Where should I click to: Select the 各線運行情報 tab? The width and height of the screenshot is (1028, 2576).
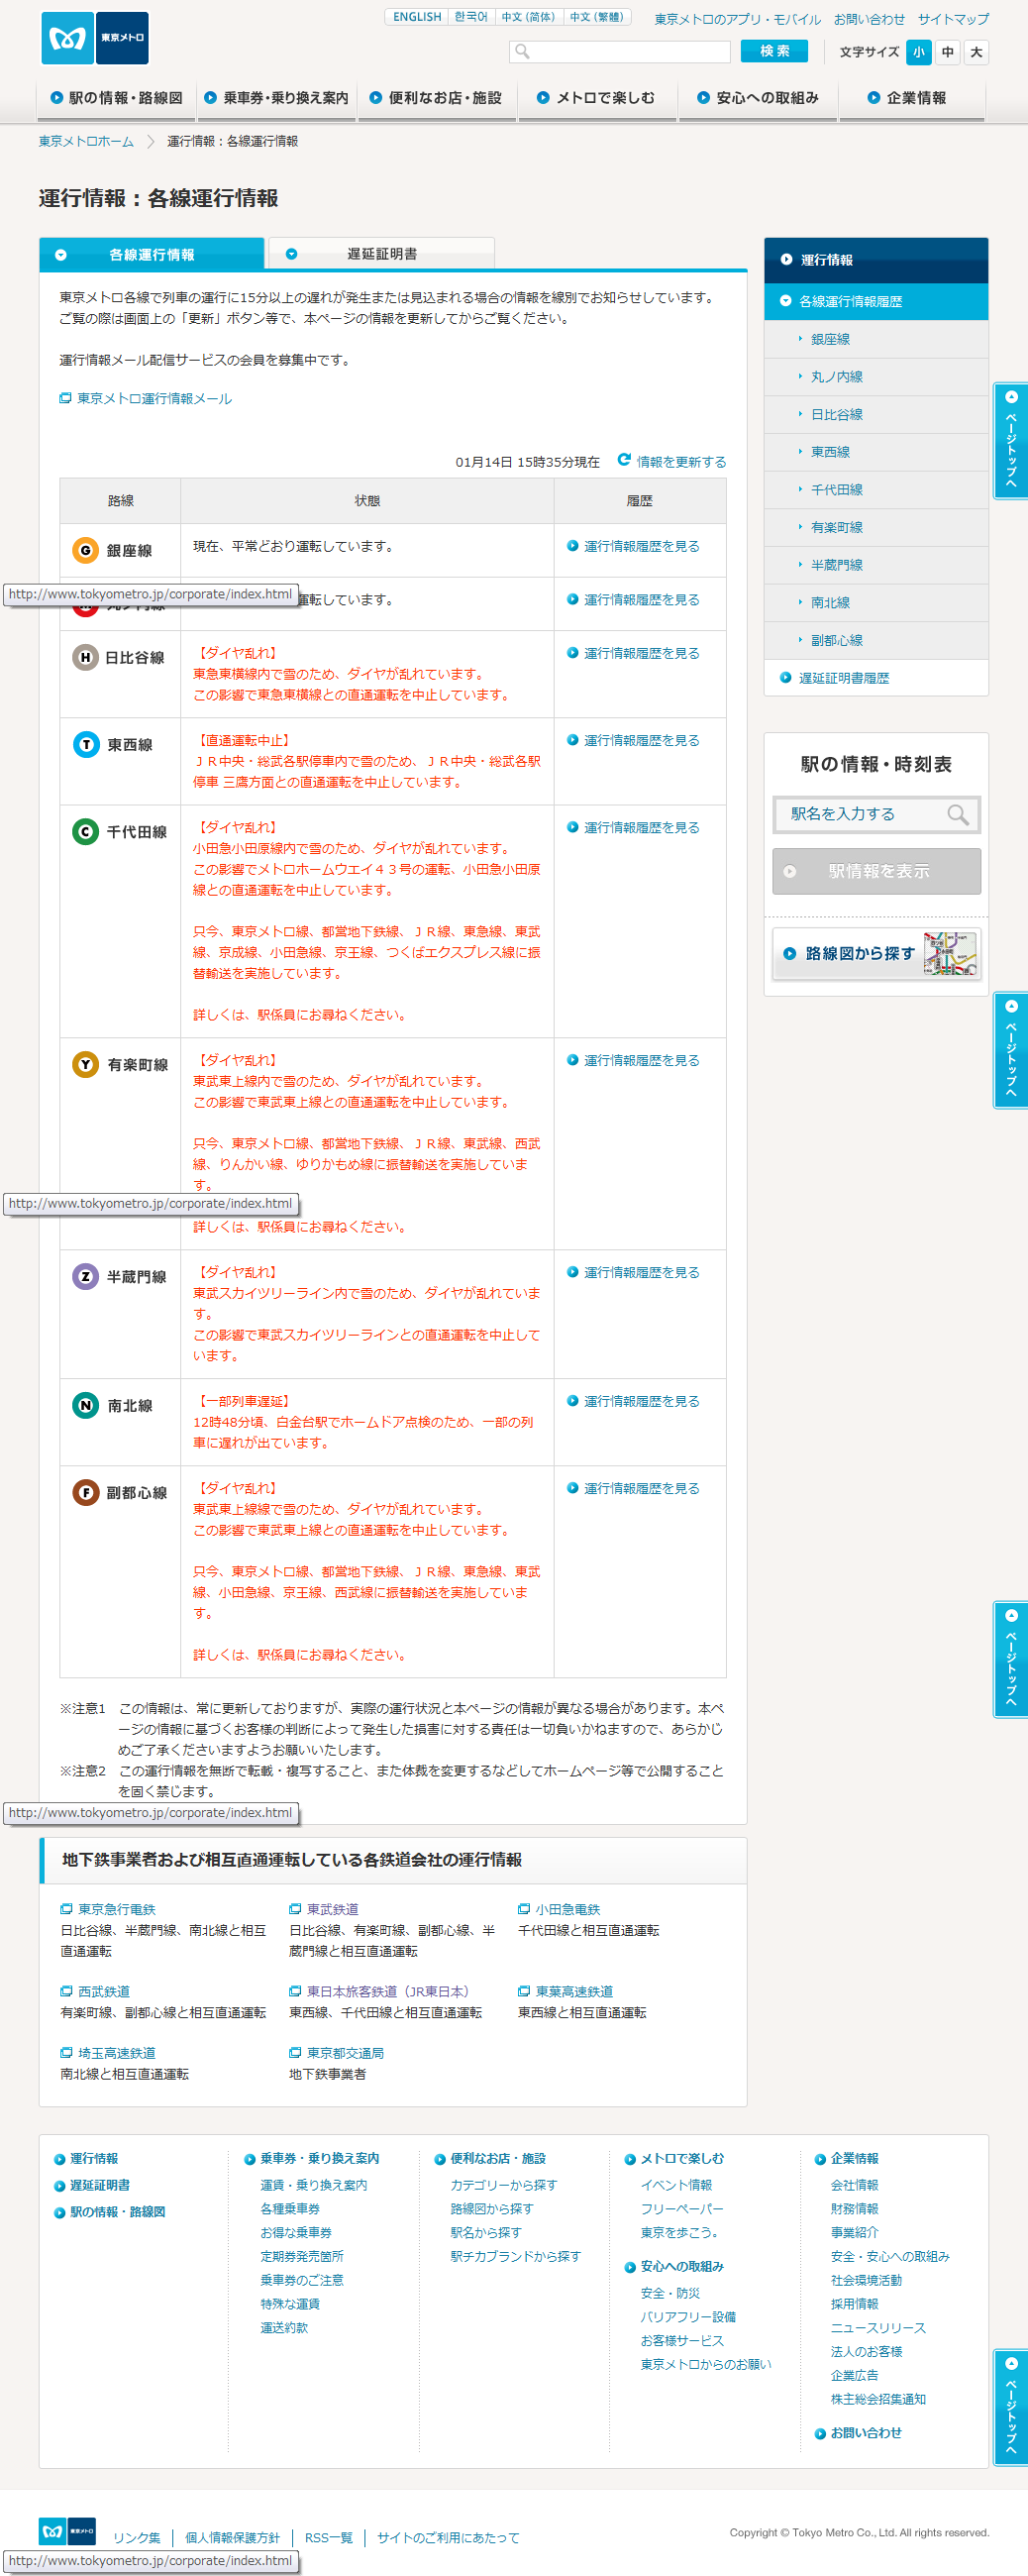(152, 254)
